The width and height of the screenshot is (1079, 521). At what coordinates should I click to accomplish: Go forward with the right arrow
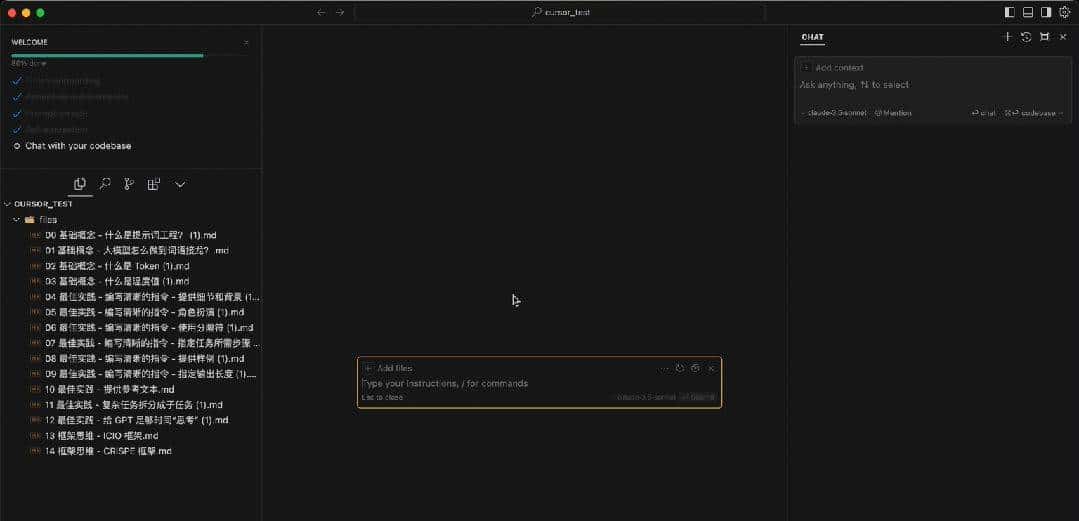(339, 12)
